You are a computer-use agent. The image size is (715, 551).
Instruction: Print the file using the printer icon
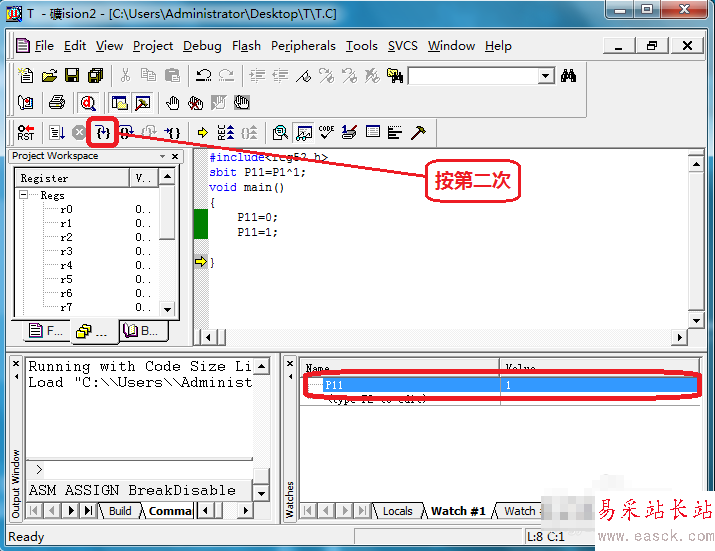pos(57,103)
